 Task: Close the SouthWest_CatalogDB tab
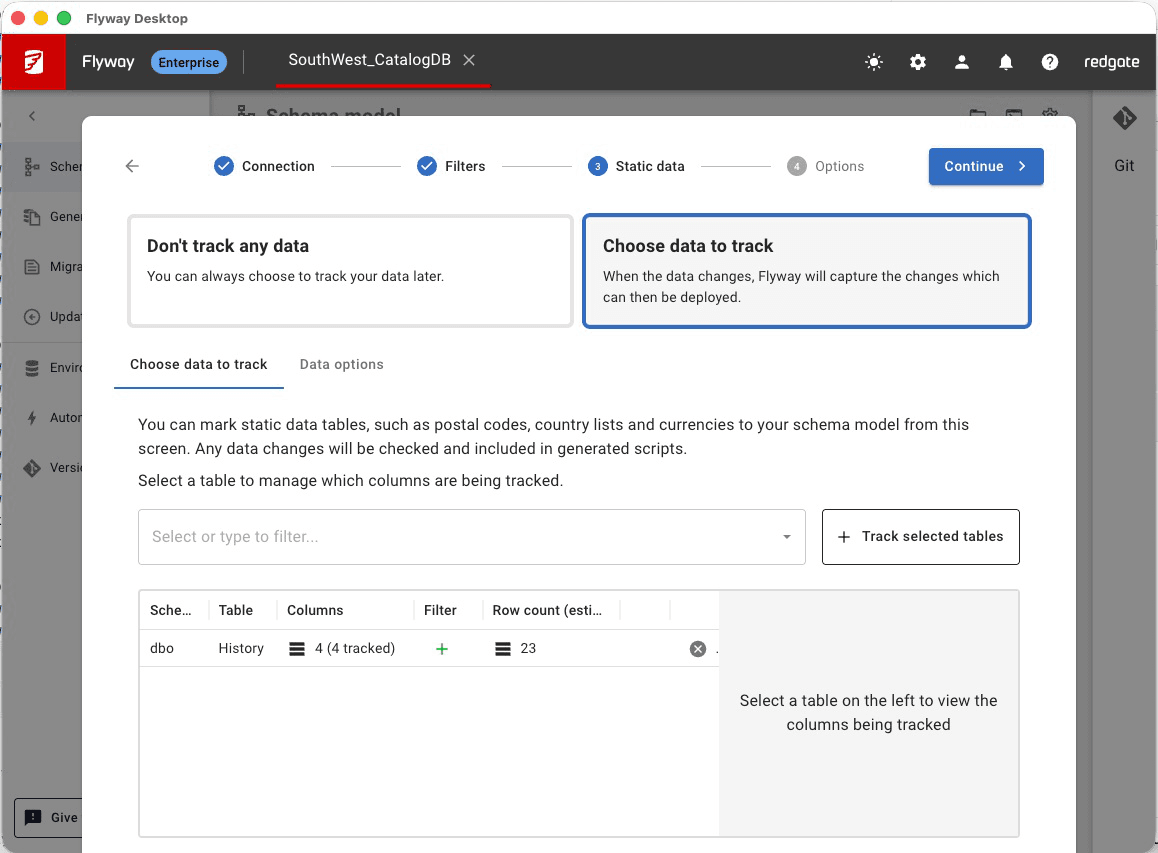pos(469,60)
